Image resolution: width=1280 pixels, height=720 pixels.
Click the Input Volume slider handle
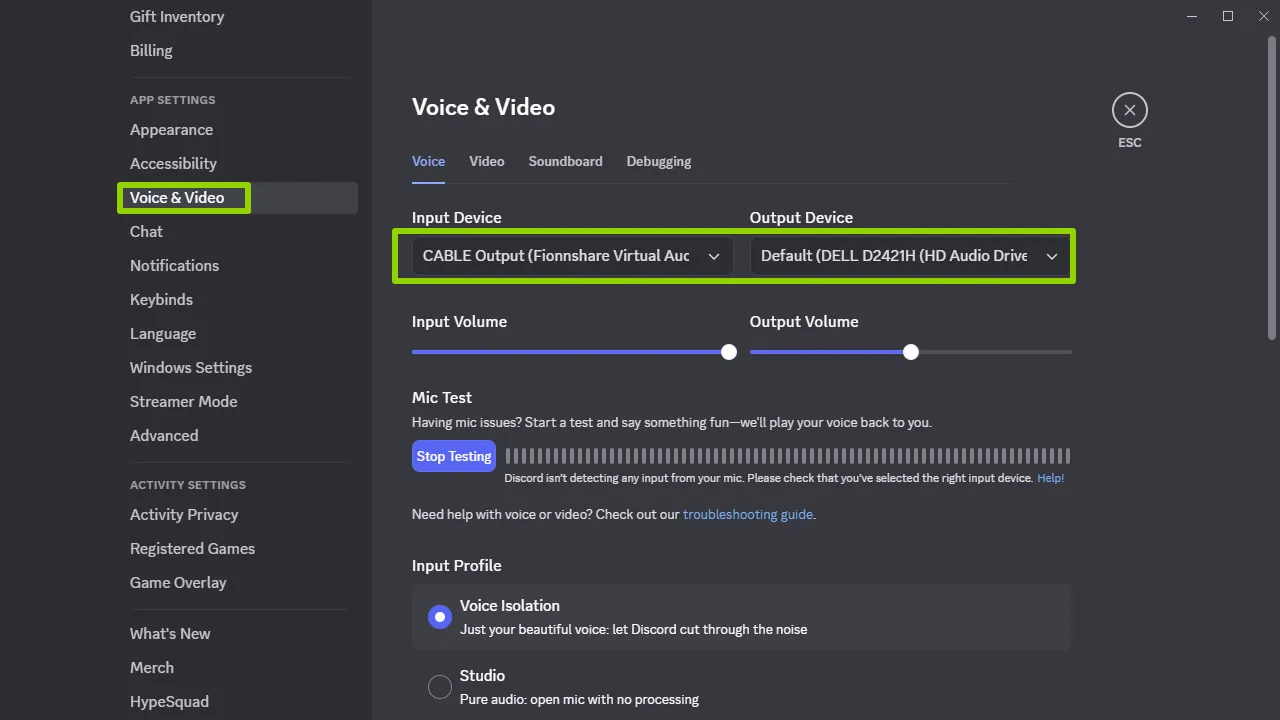coord(729,352)
